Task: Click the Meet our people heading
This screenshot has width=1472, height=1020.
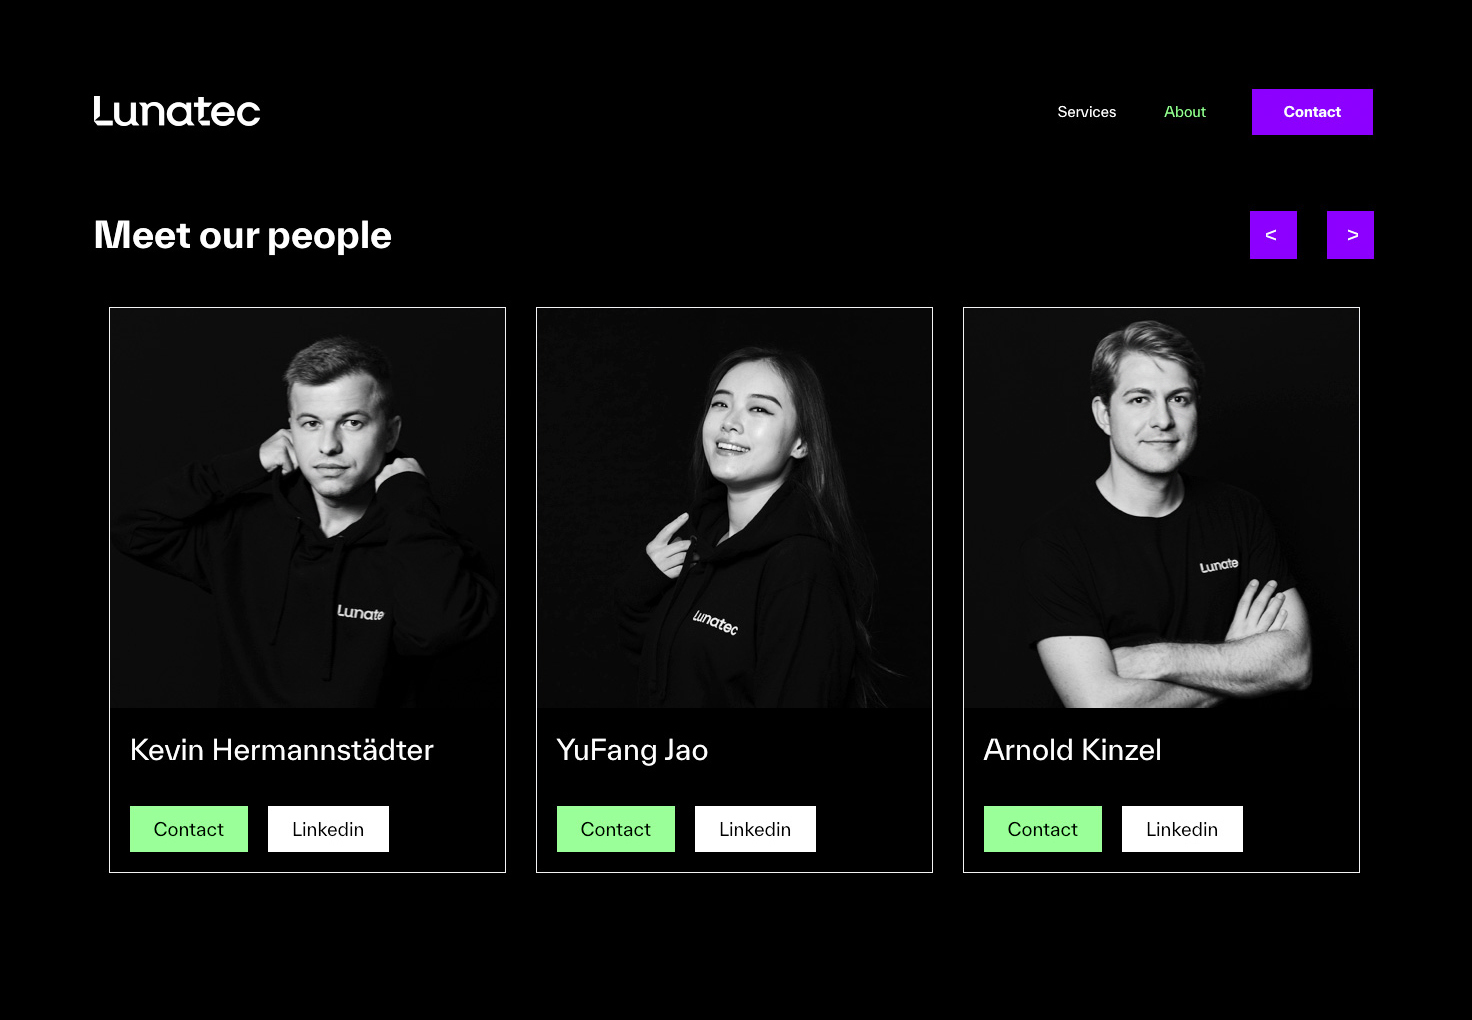Action: tap(242, 236)
